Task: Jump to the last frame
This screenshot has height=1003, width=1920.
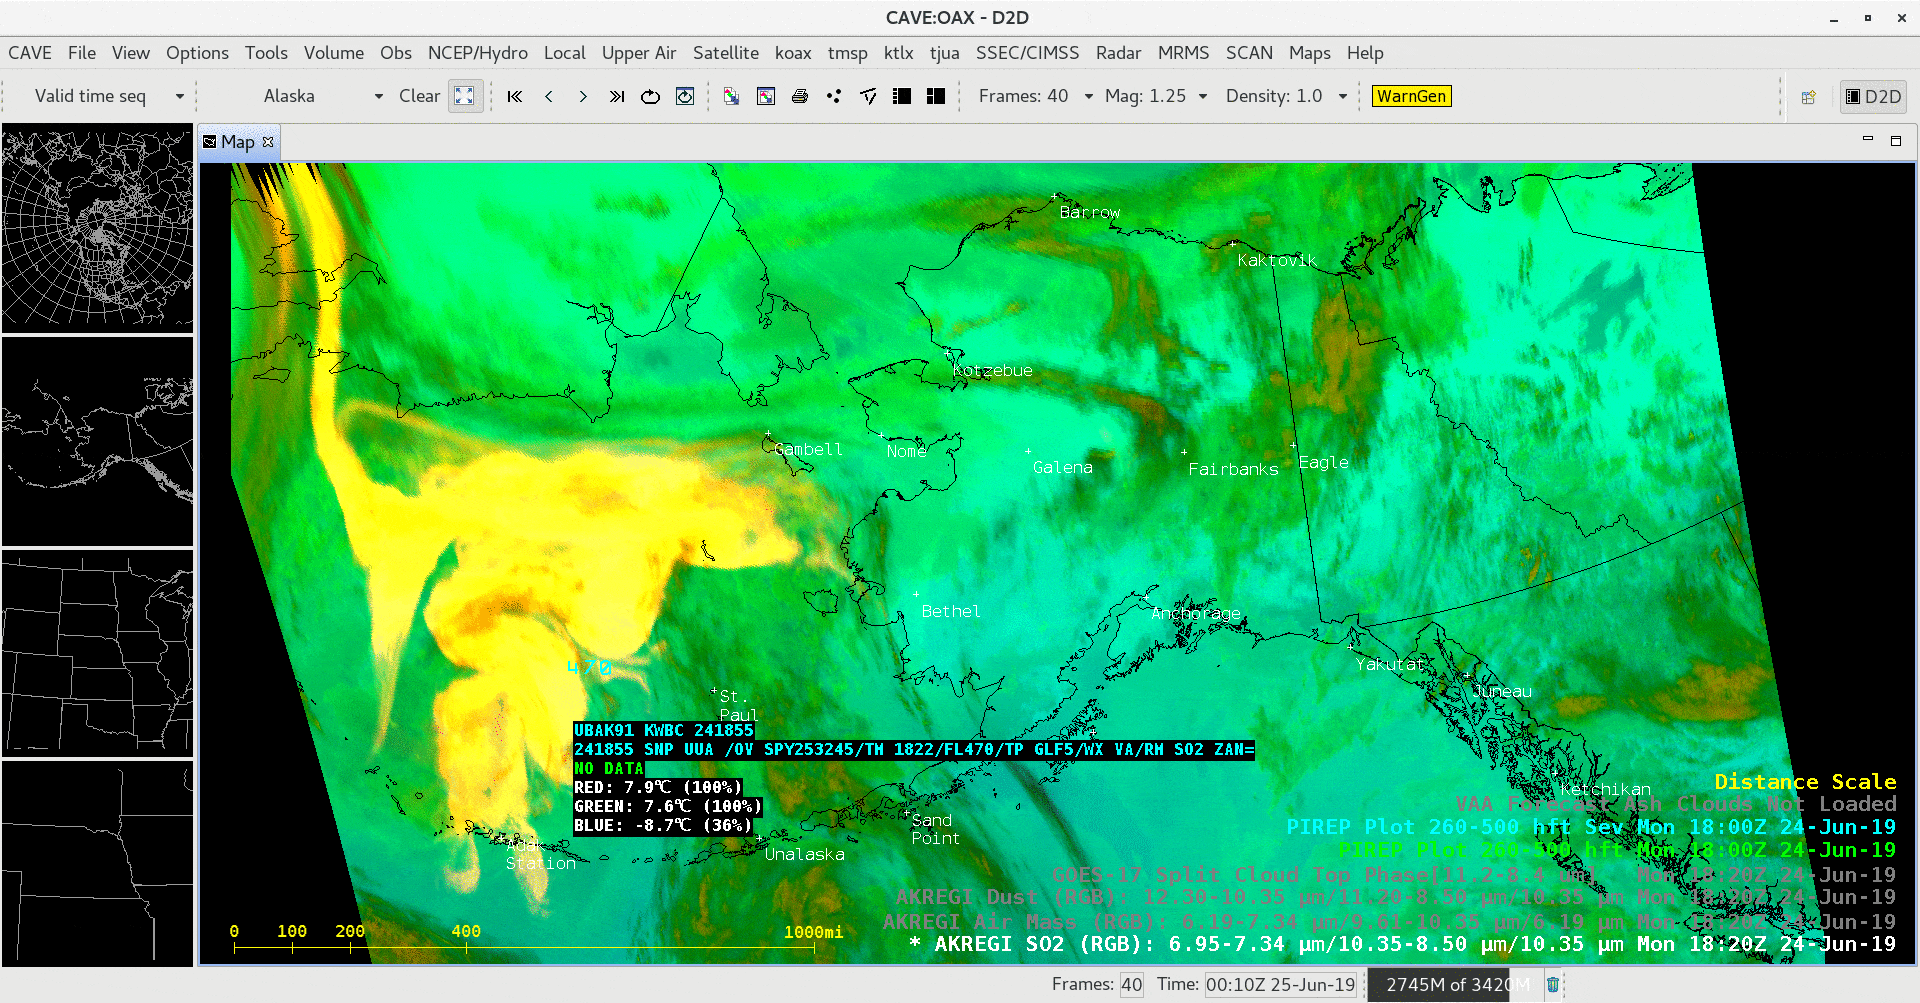Action: (617, 96)
